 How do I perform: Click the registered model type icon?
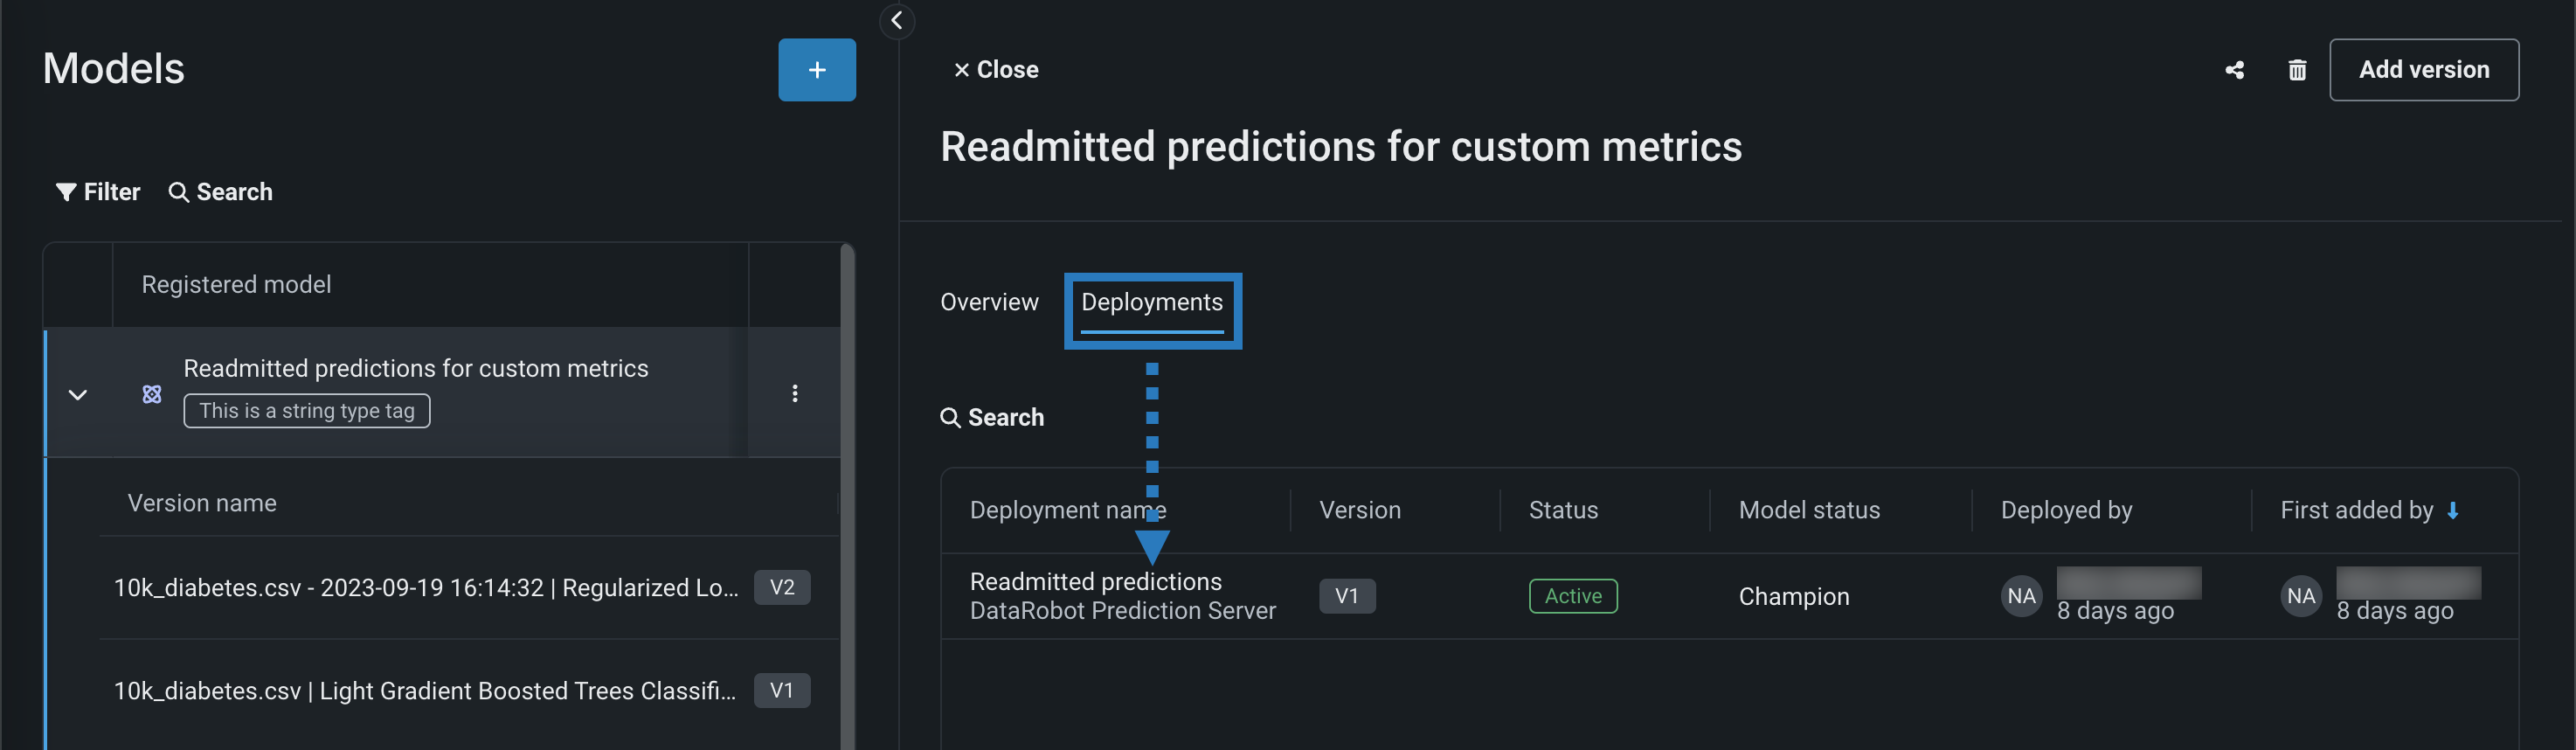click(152, 394)
